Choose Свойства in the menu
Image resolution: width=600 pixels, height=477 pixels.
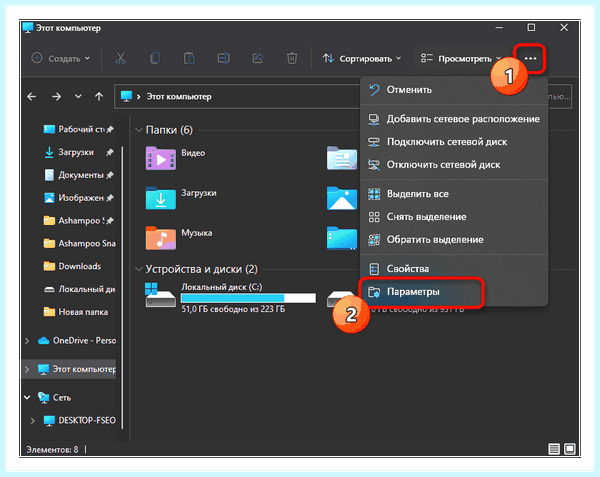pos(454,269)
